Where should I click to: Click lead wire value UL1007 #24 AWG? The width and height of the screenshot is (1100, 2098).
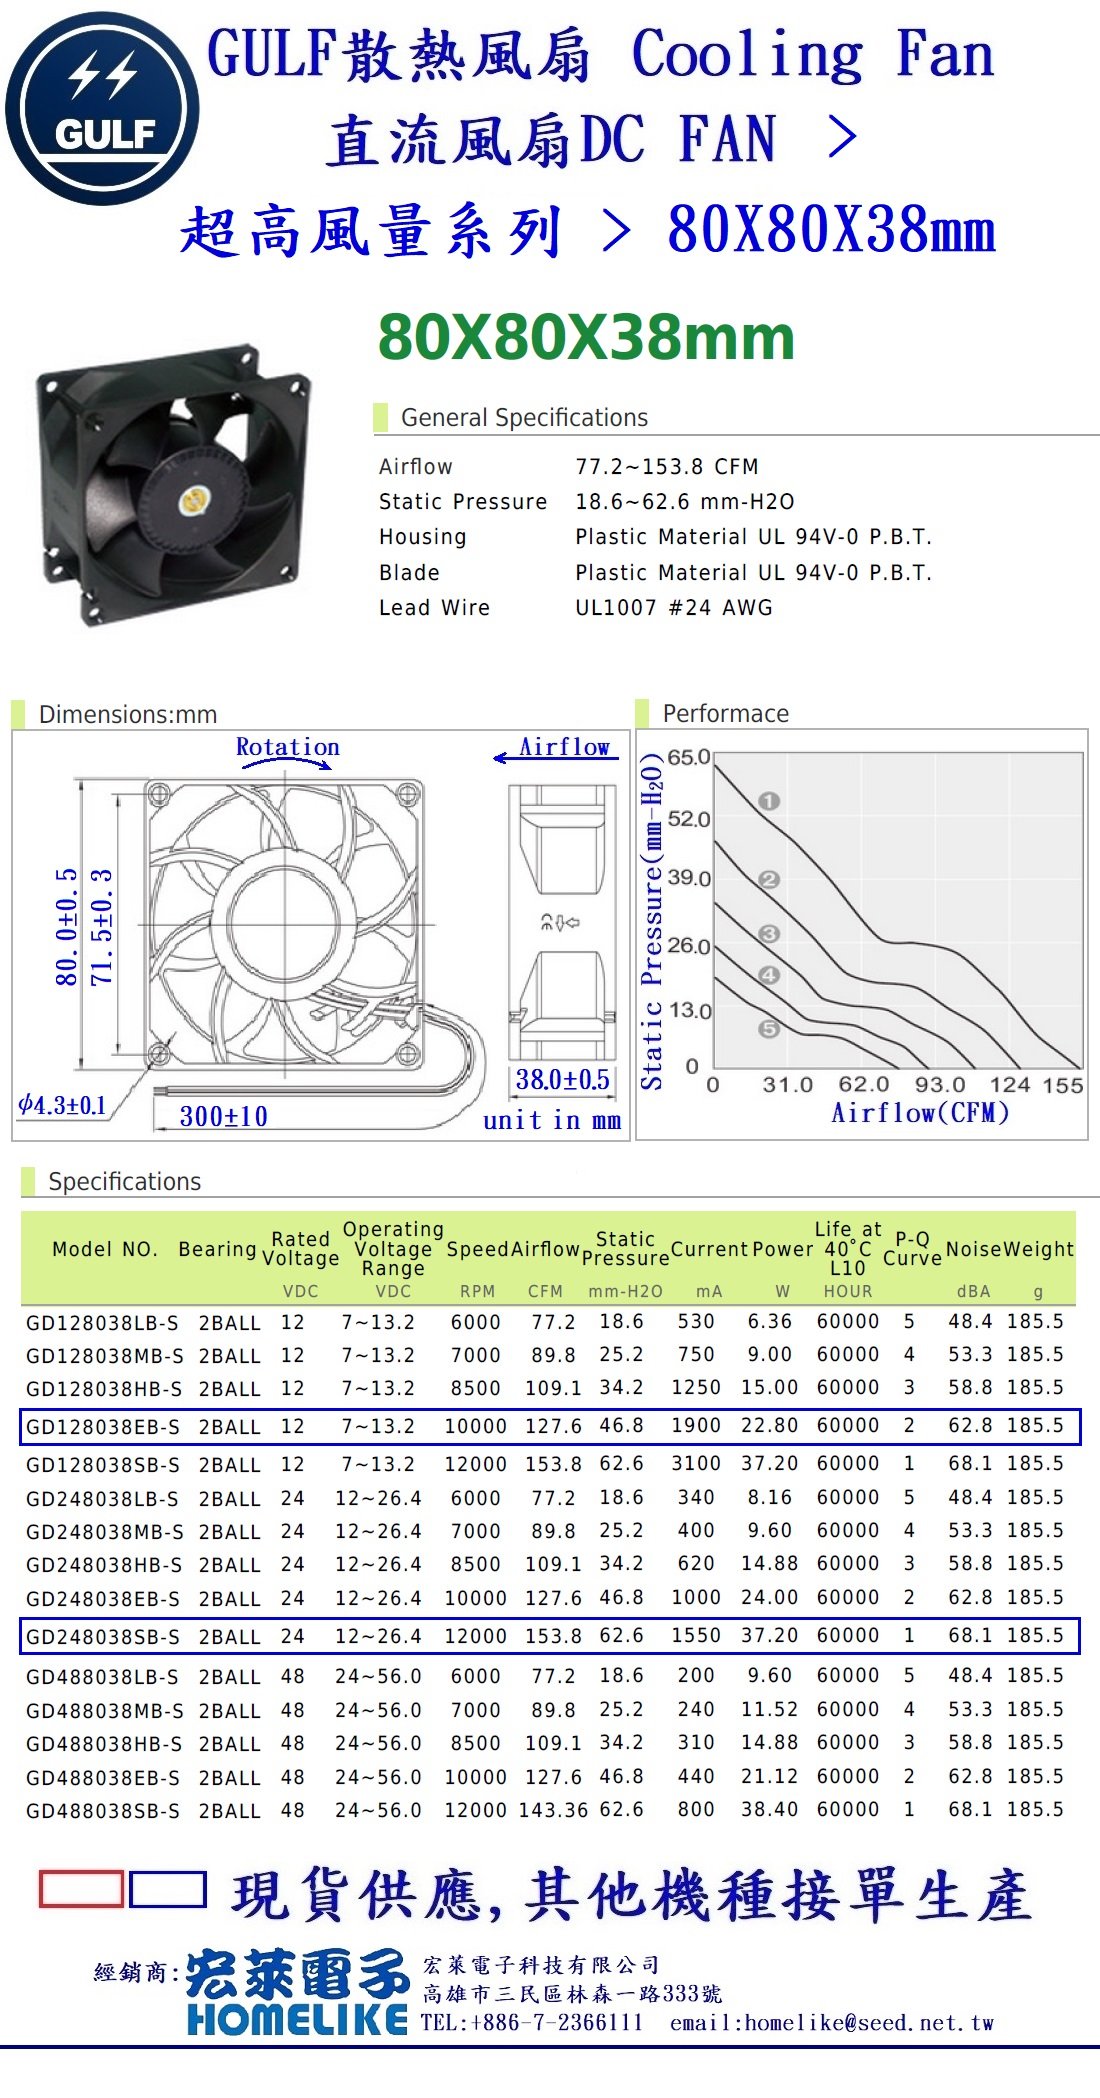tap(673, 607)
